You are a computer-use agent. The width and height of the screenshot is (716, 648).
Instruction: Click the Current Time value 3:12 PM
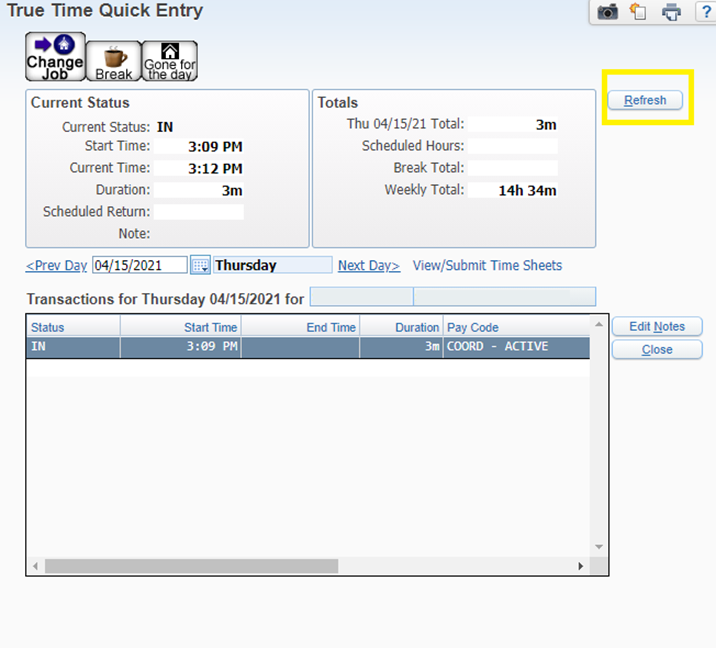click(199, 169)
